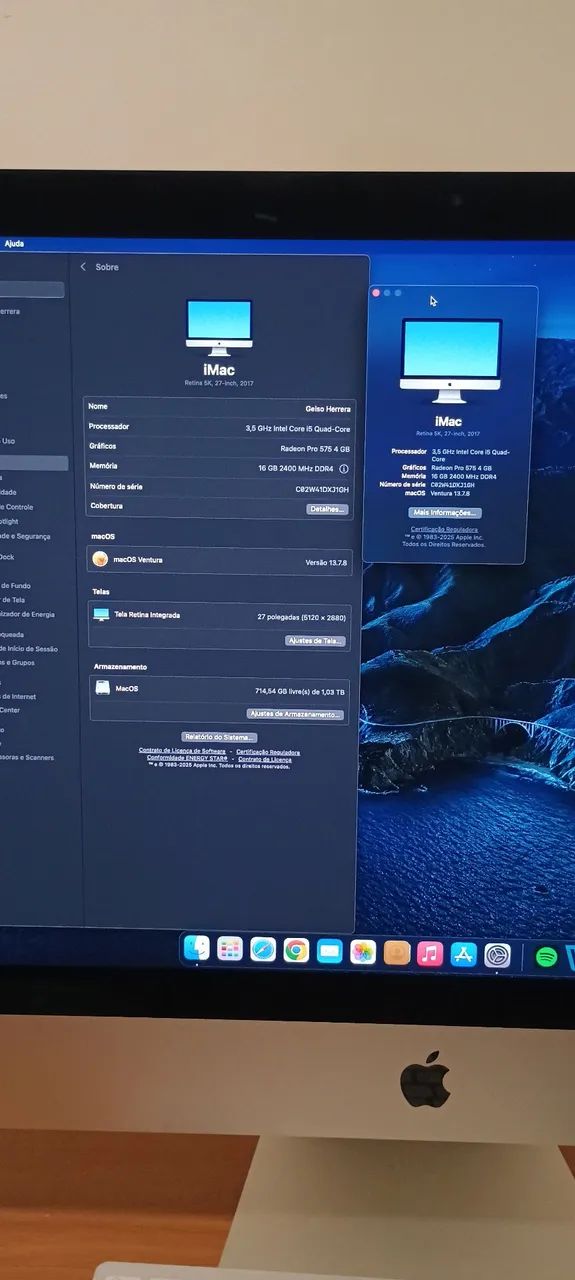Open Ajustes de Armazenamento… button
The height and width of the screenshot is (1280, 575).
295,715
